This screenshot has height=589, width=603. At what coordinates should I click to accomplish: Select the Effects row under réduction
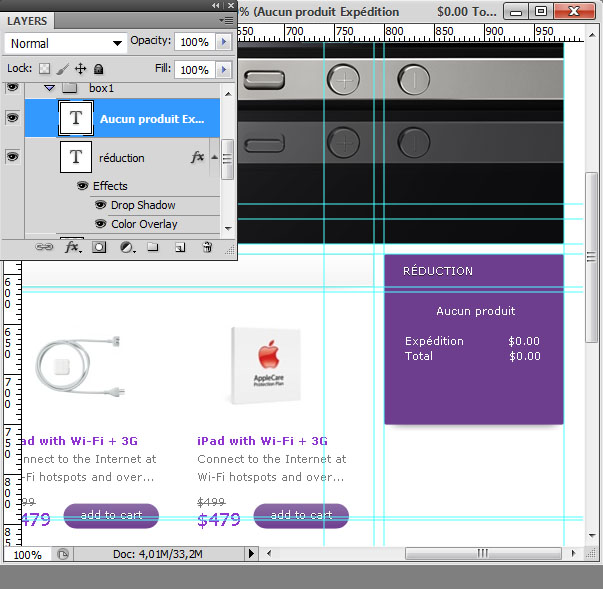tap(110, 186)
